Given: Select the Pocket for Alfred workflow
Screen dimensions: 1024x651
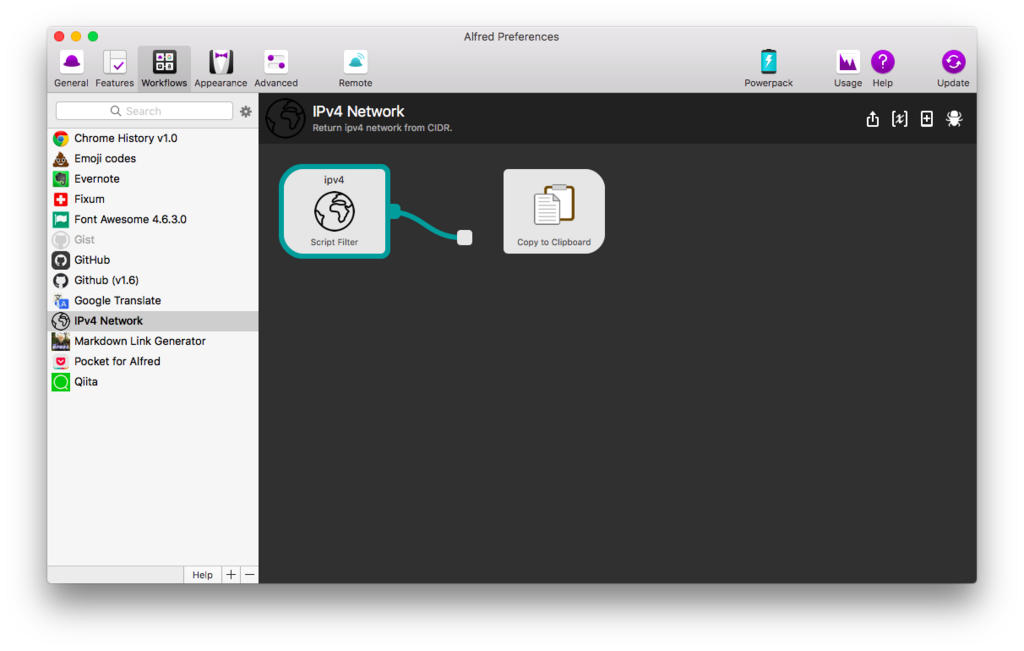Looking at the screenshot, I should (x=153, y=361).
